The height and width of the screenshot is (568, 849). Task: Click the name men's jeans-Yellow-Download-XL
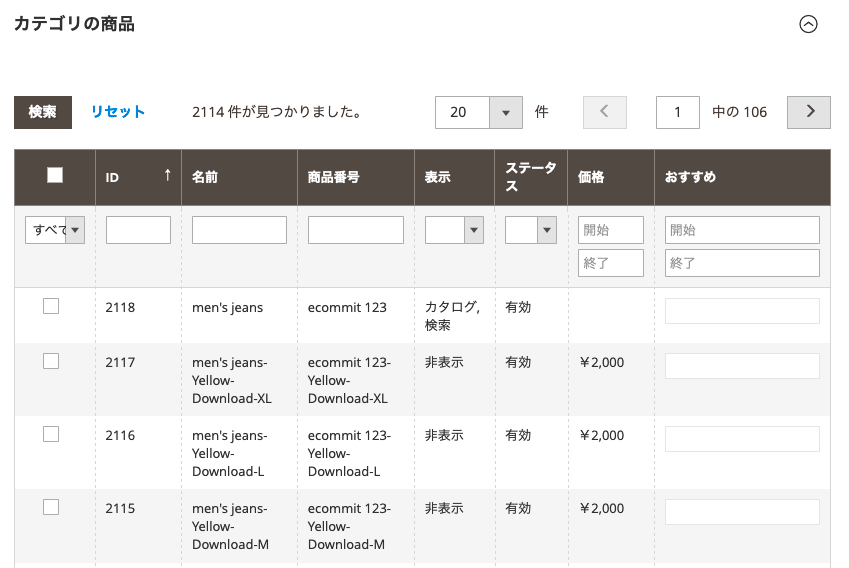tap(232, 381)
